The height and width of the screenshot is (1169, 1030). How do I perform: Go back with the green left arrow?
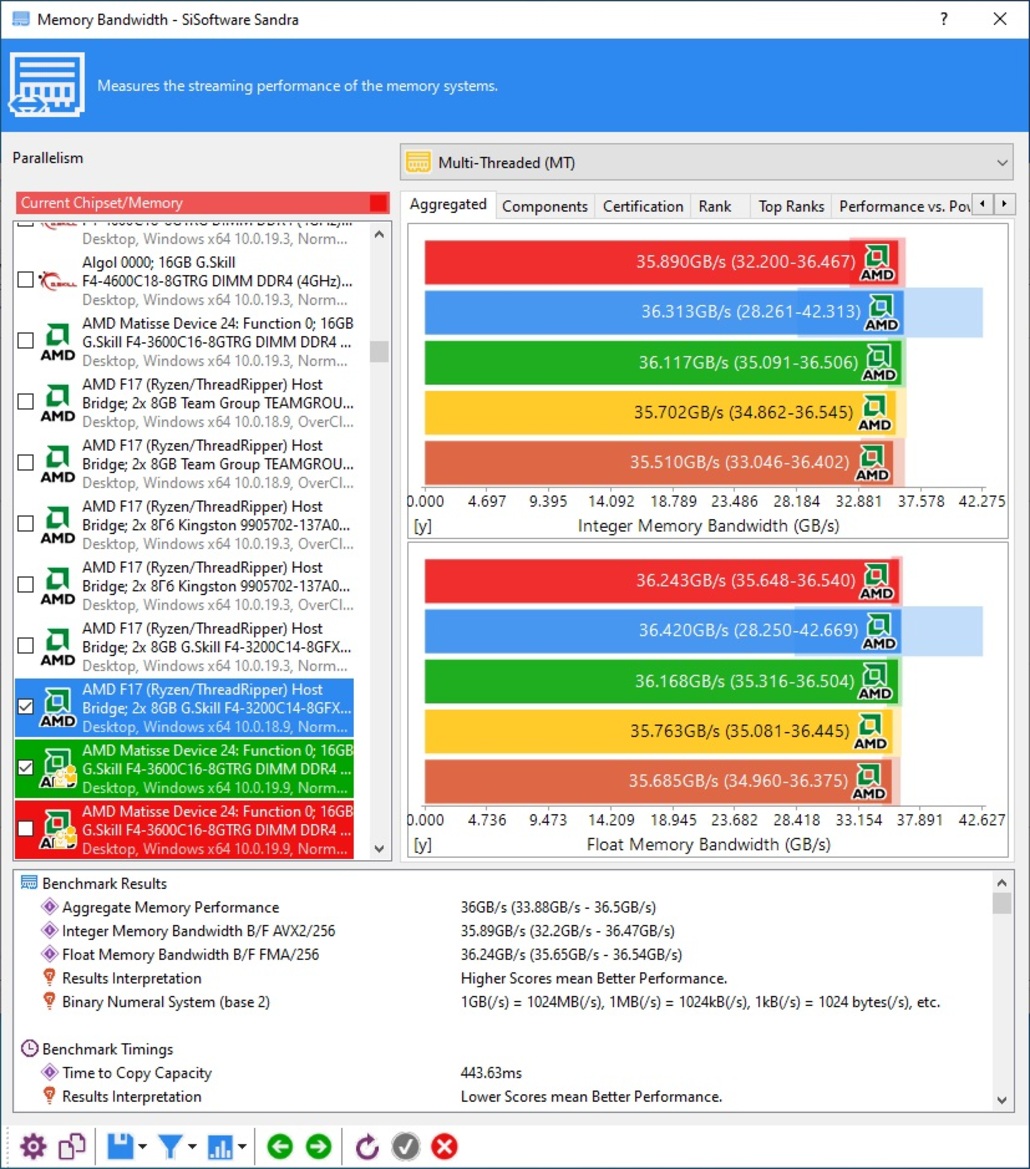pyautogui.click(x=280, y=1147)
